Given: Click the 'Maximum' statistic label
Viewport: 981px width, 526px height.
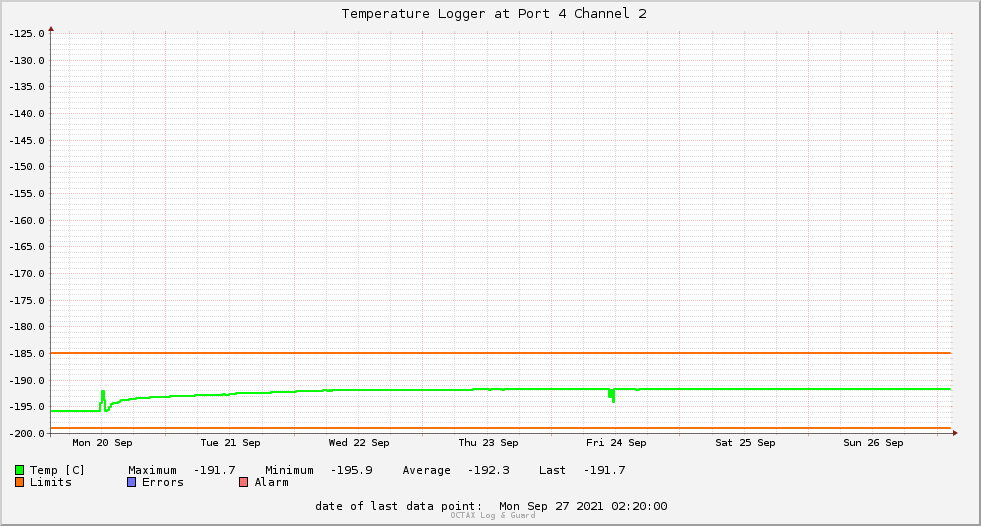Looking at the screenshot, I should click(153, 470).
